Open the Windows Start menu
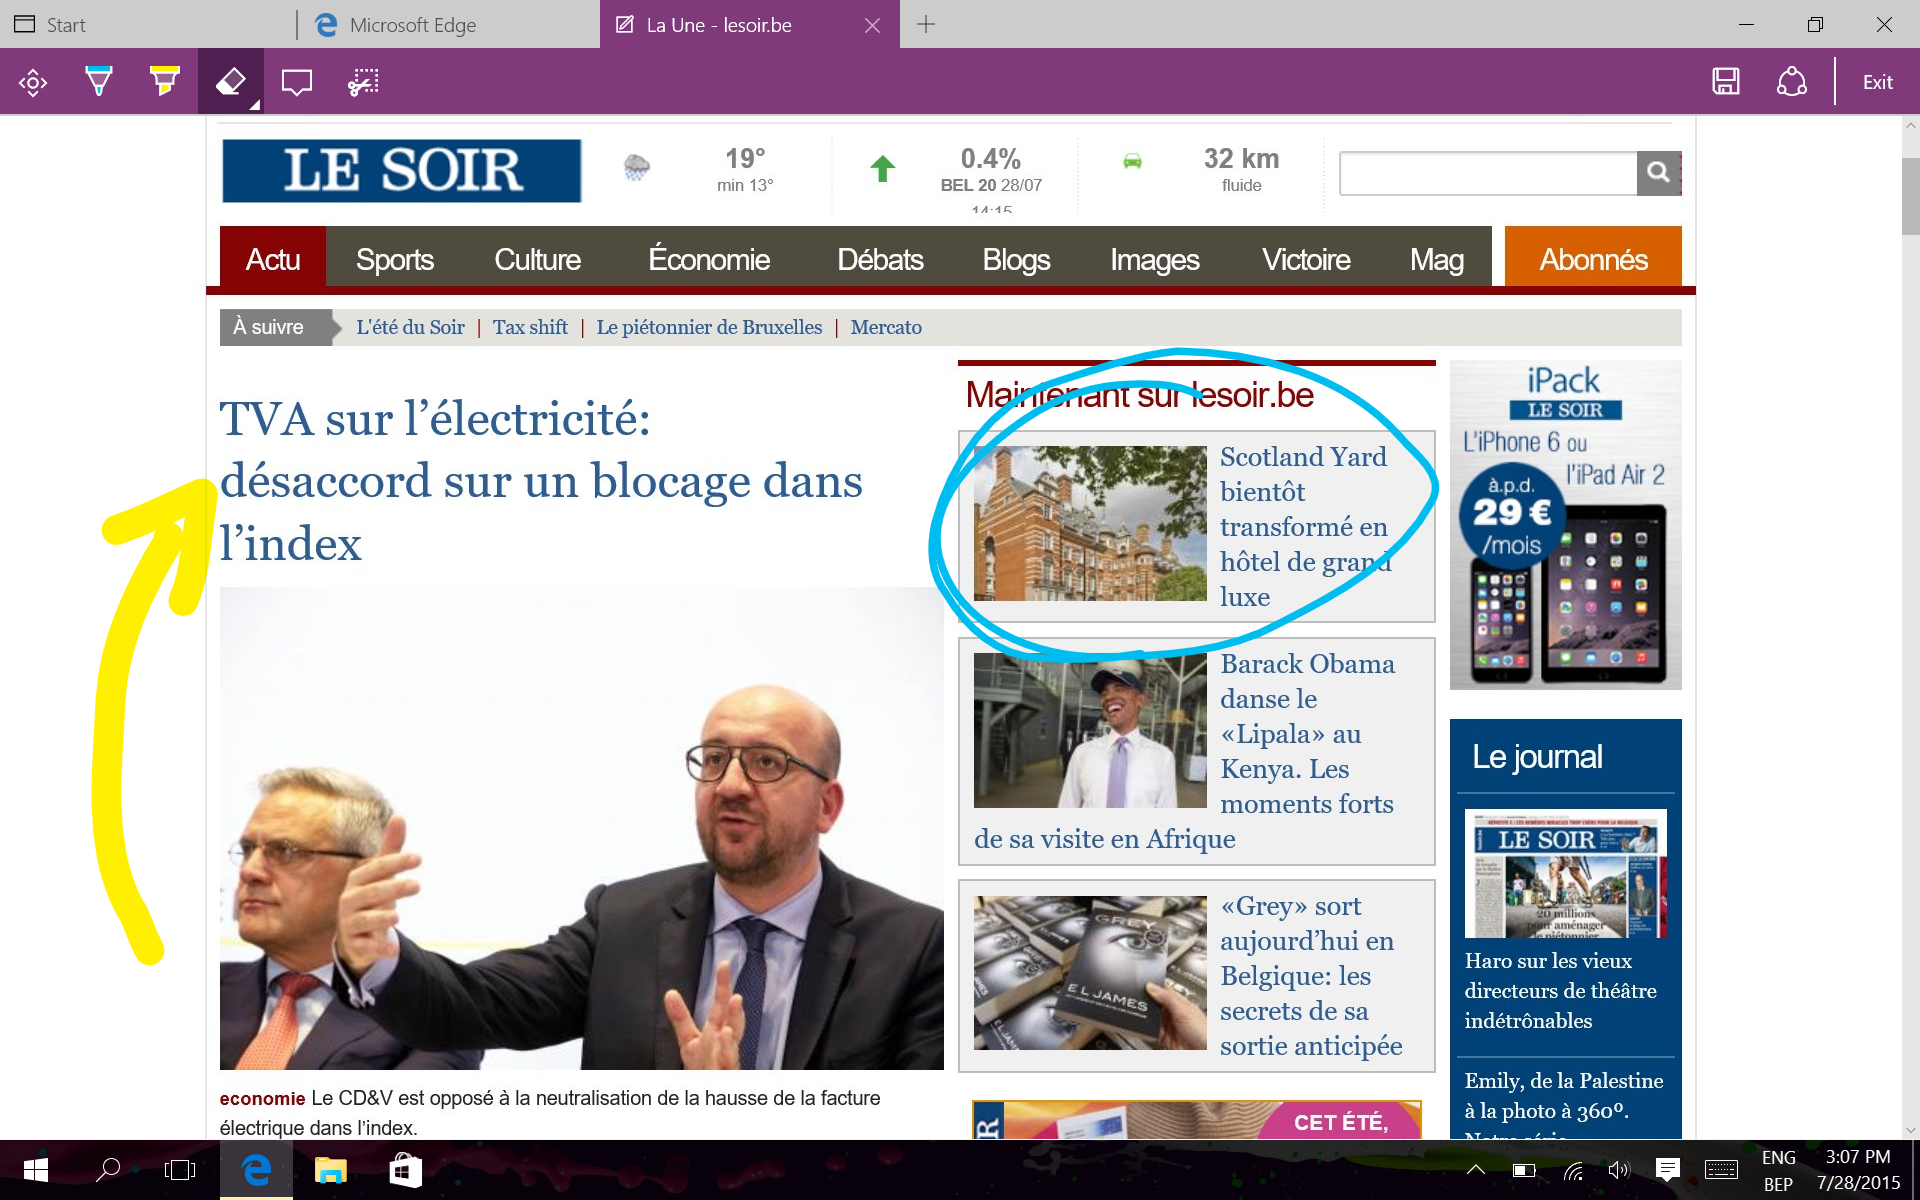 pos(36,1169)
